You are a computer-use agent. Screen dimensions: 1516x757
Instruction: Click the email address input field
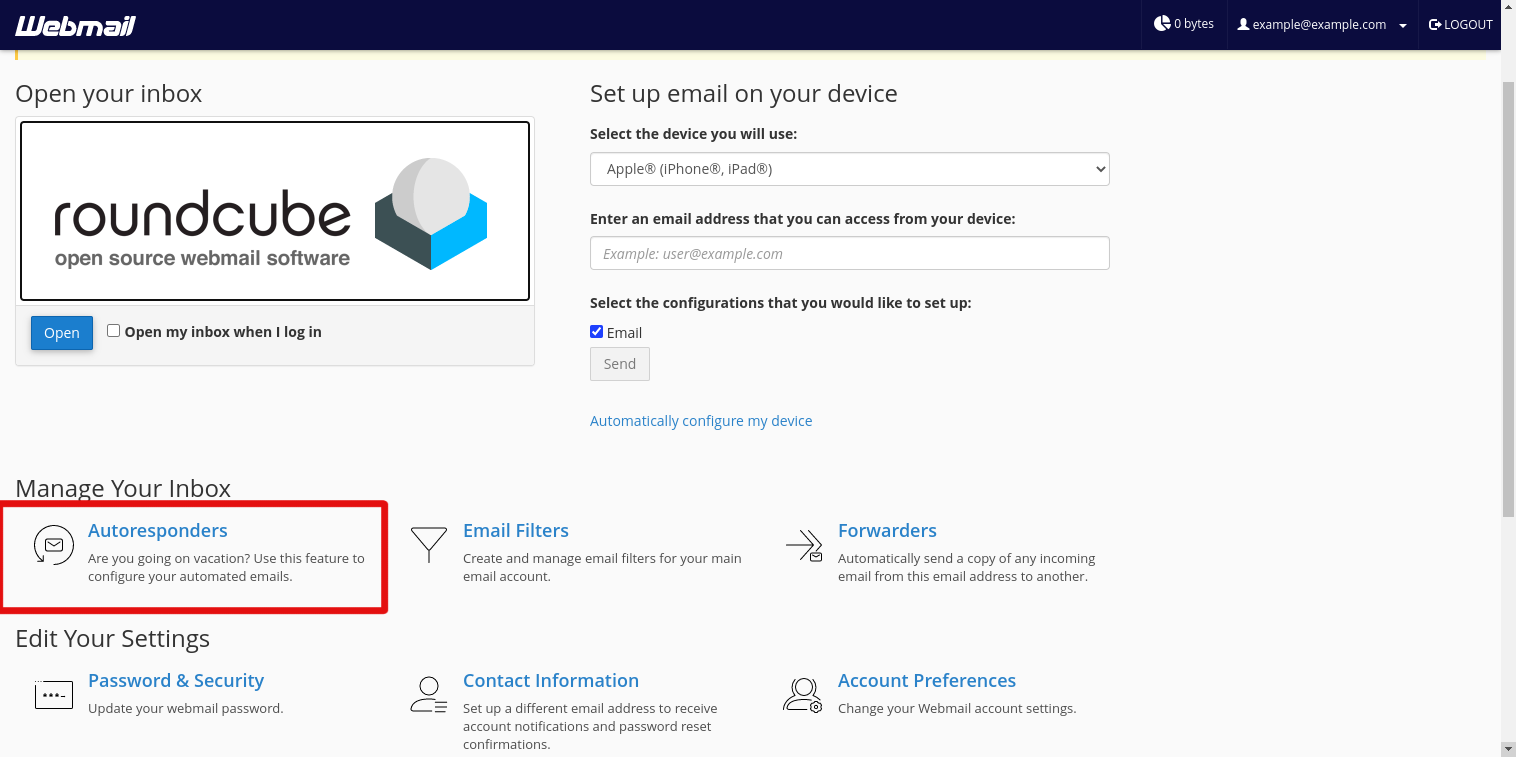(x=849, y=253)
